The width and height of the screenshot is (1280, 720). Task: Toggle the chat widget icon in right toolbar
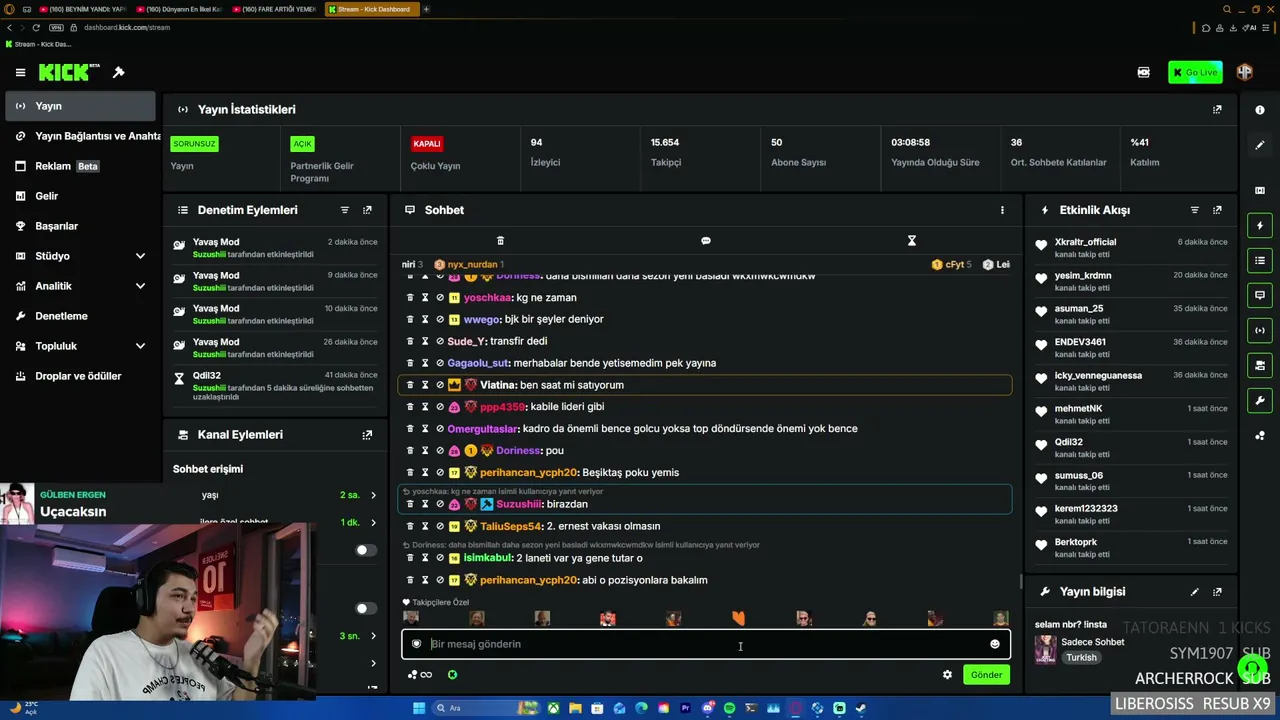click(x=1260, y=295)
